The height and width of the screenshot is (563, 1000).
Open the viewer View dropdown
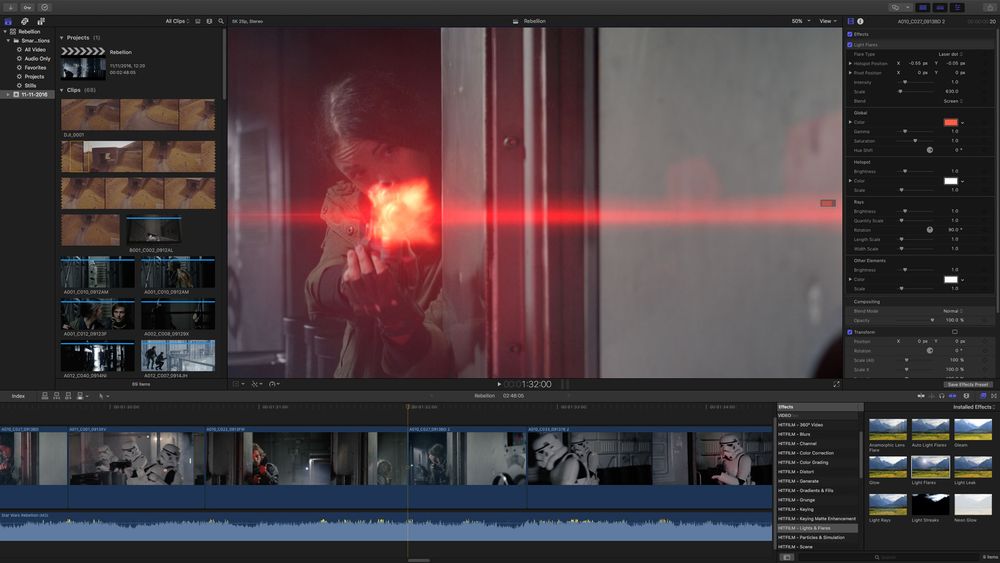click(828, 21)
